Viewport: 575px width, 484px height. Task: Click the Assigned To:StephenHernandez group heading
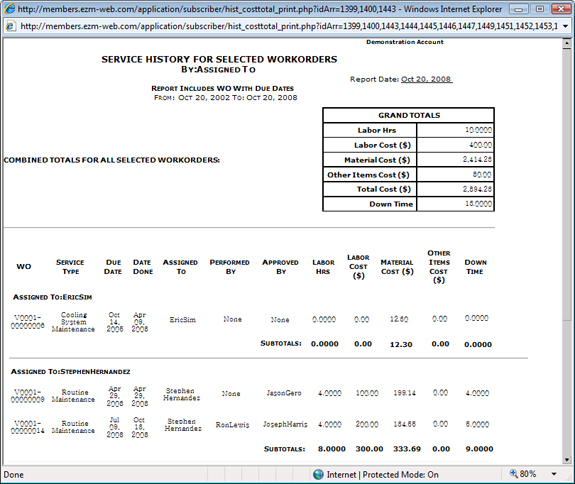70,371
